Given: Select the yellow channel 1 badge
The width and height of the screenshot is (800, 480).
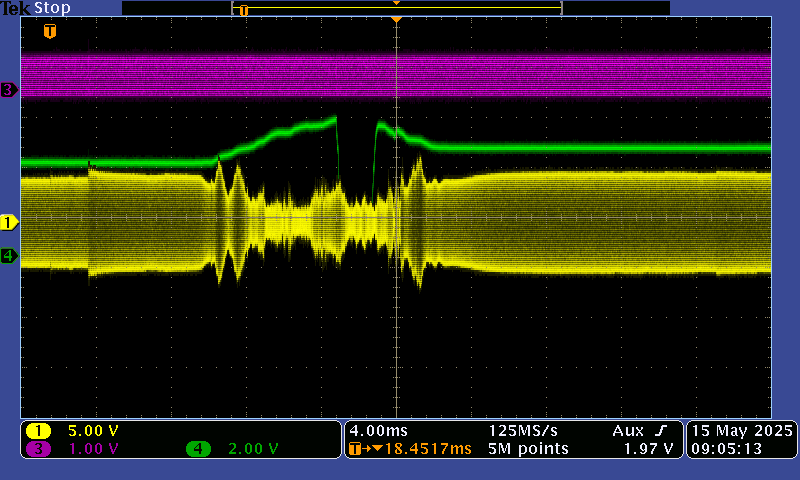Looking at the screenshot, I should (39, 431).
